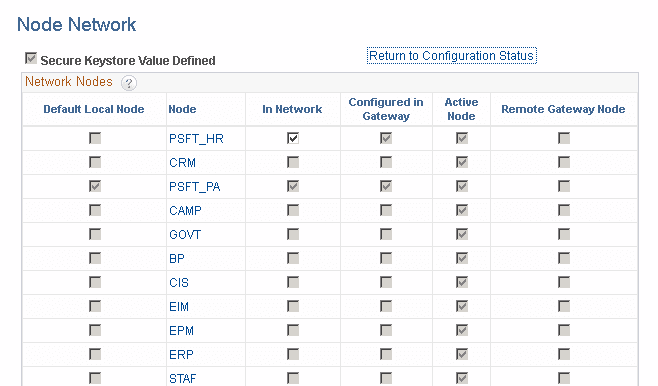
Task: Check Remote Gateway Node for PSFT_HR
Action: pyautogui.click(x=564, y=138)
